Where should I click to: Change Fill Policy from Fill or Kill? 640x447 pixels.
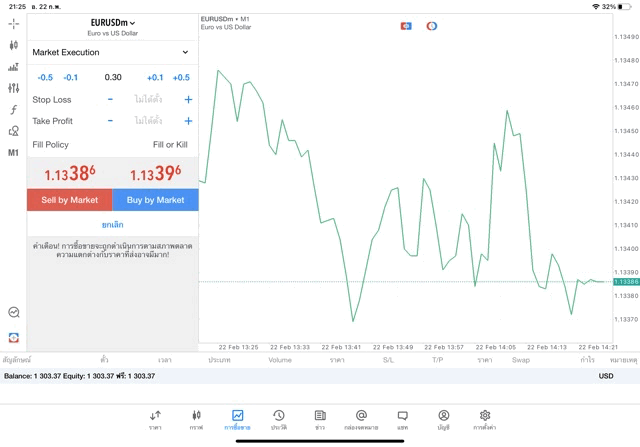click(170, 145)
